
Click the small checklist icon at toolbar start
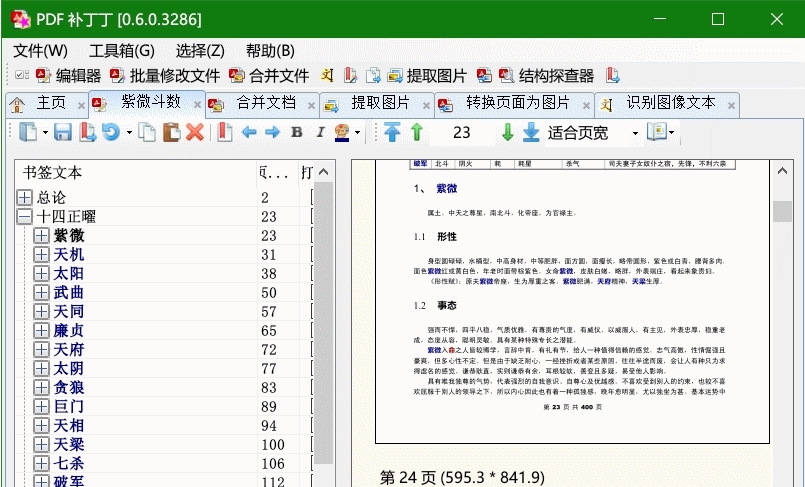coord(22,75)
